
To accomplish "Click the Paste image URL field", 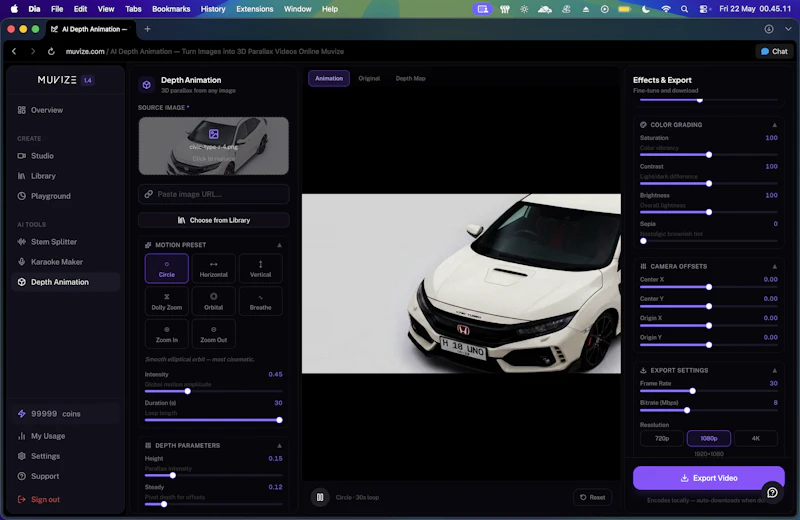I will click(214, 194).
